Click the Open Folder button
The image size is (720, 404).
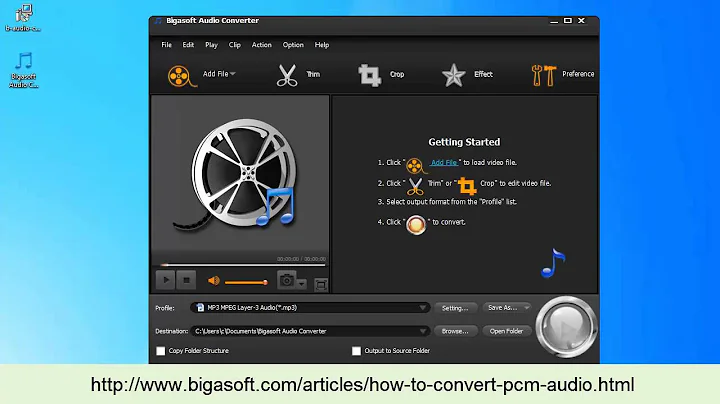coord(506,331)
